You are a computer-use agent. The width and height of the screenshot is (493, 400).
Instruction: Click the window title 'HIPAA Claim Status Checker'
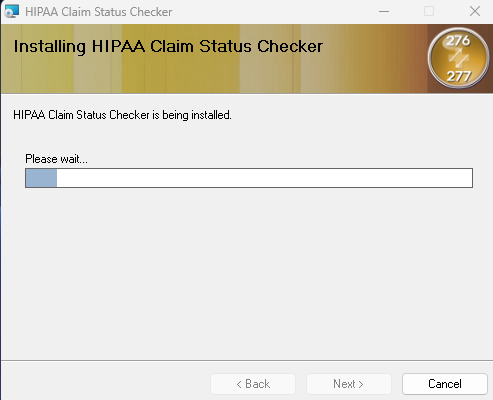(x=99, y=12)
